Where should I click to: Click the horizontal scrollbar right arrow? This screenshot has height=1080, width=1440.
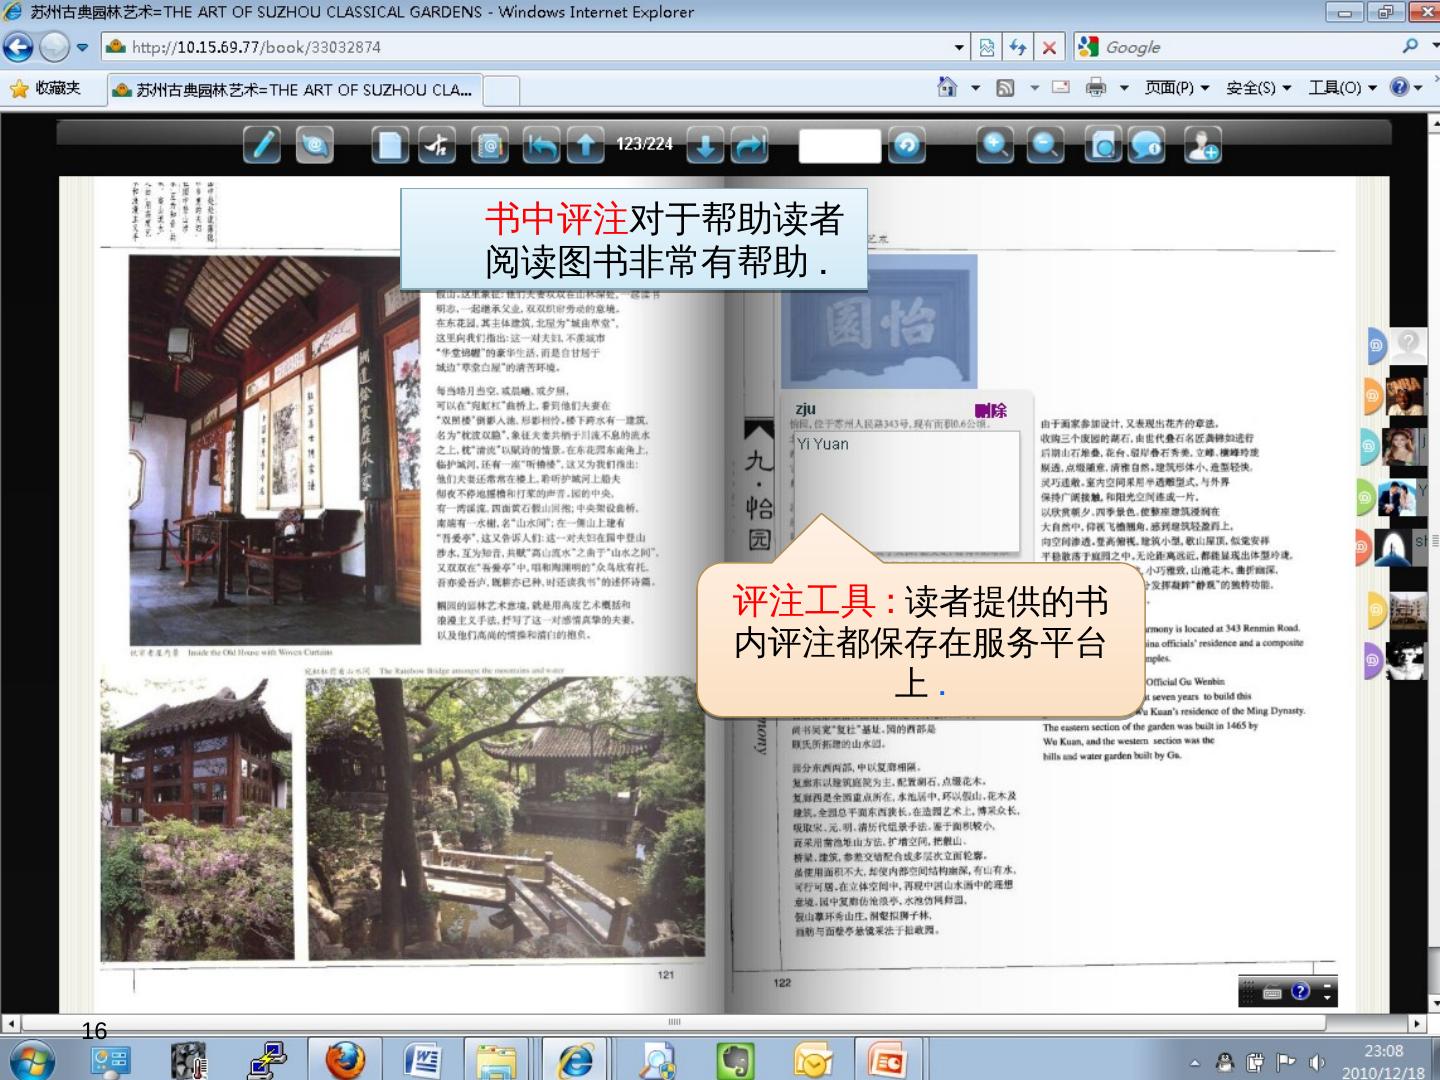coord(1417,1023)
